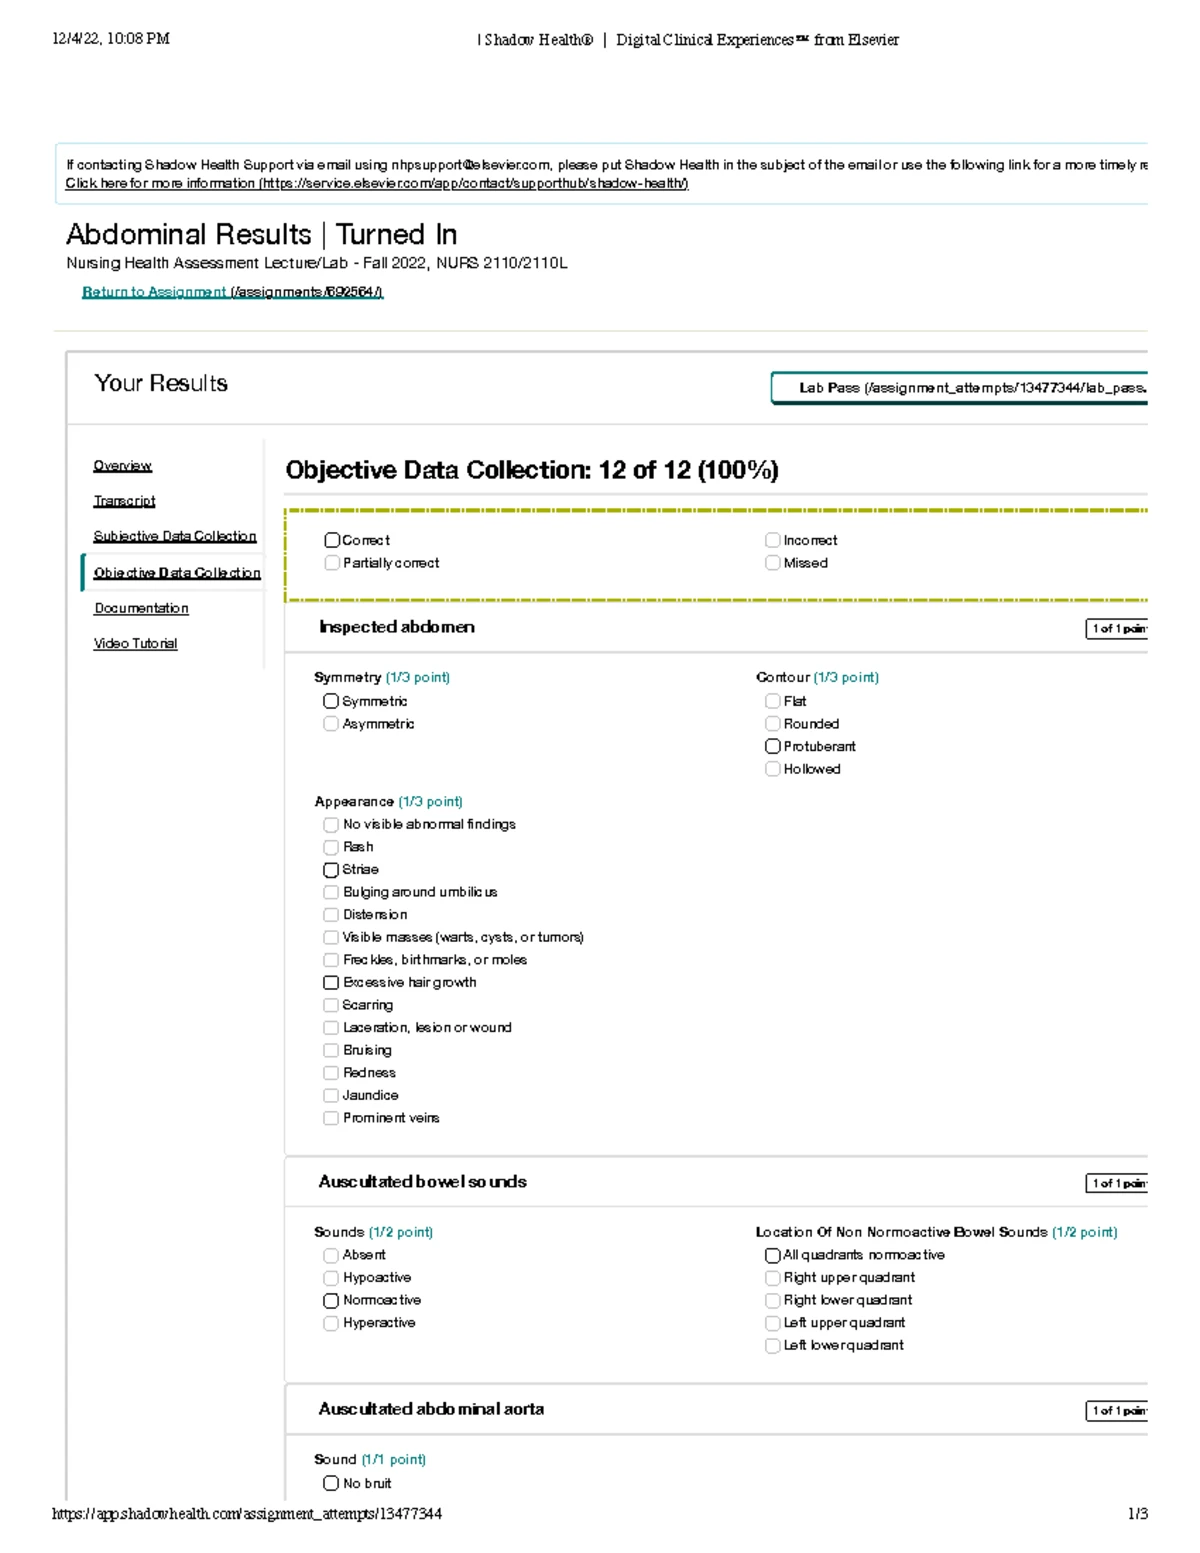1200x1553 pixels.
Task: Select the Rounded contour option
Action: 772,723
